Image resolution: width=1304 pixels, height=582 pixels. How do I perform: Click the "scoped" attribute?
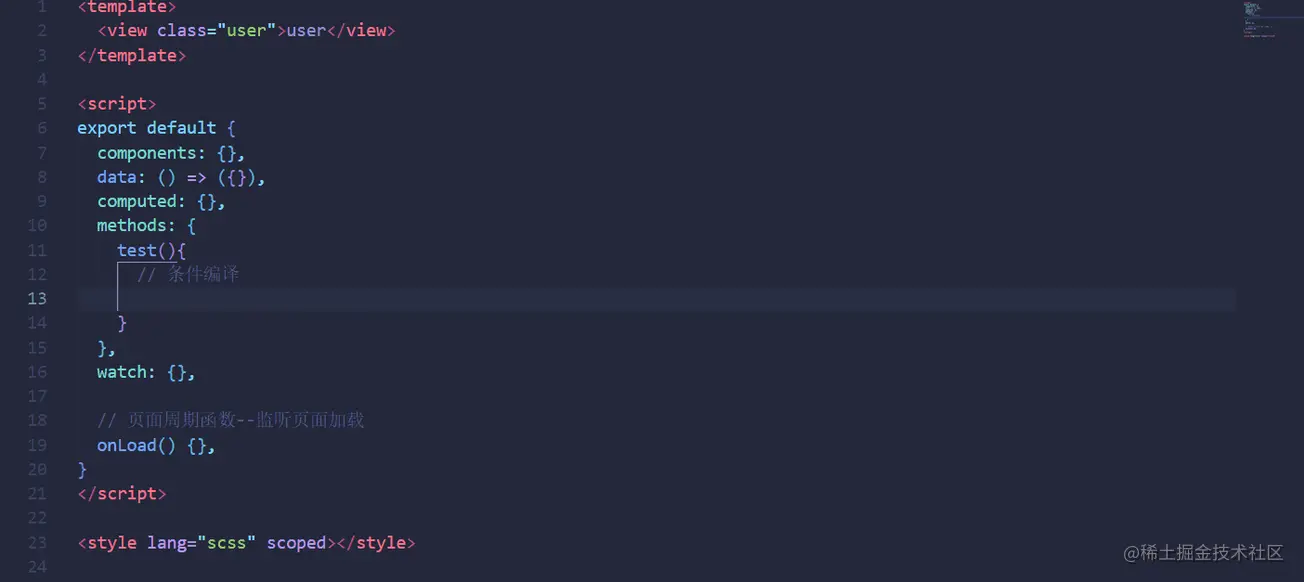(x=296, y=543)
